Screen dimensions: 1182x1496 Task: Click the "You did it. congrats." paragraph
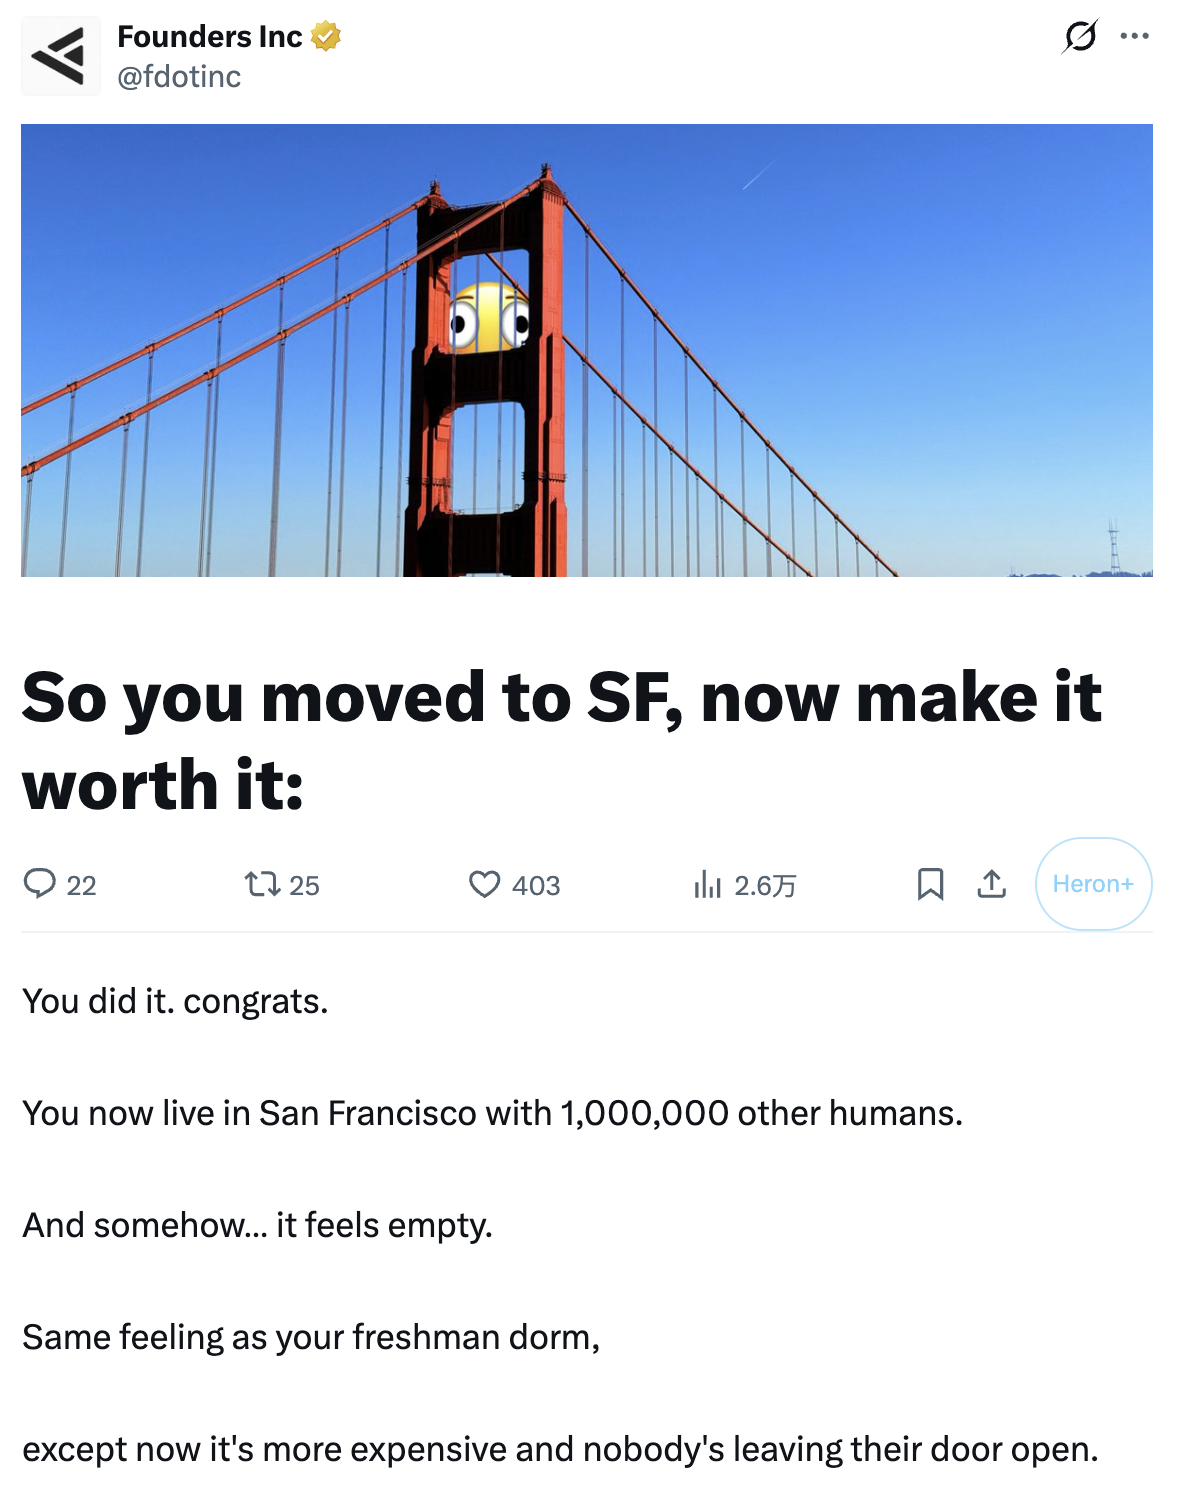[175, 1001]
